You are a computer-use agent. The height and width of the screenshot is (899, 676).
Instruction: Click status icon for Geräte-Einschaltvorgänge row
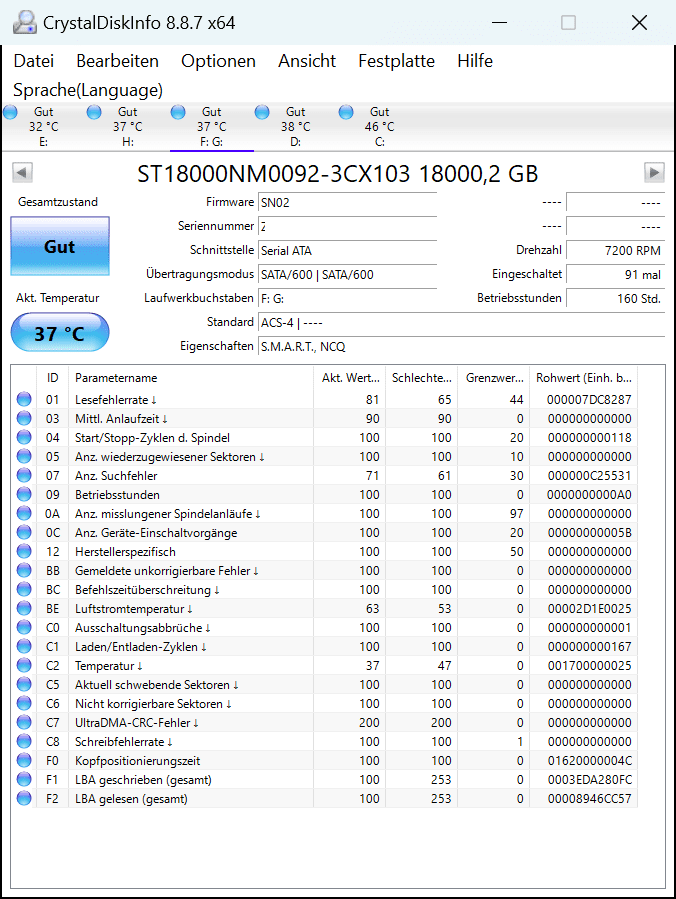point(24,532)
